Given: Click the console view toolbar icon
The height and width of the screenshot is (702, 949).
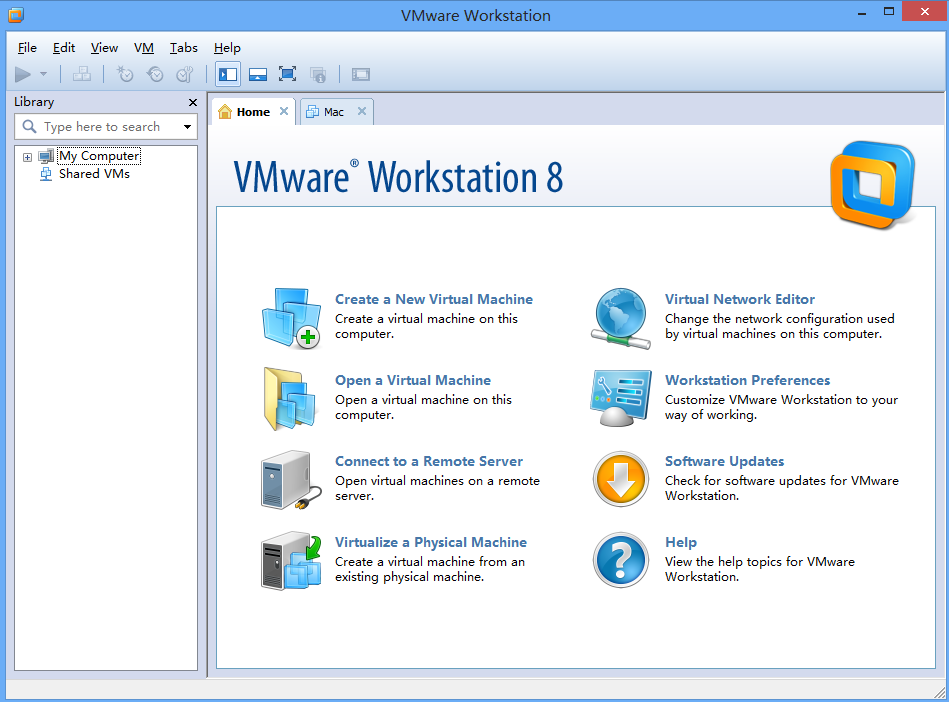Looking at the screenshot, I should click(x=361, y=74).
